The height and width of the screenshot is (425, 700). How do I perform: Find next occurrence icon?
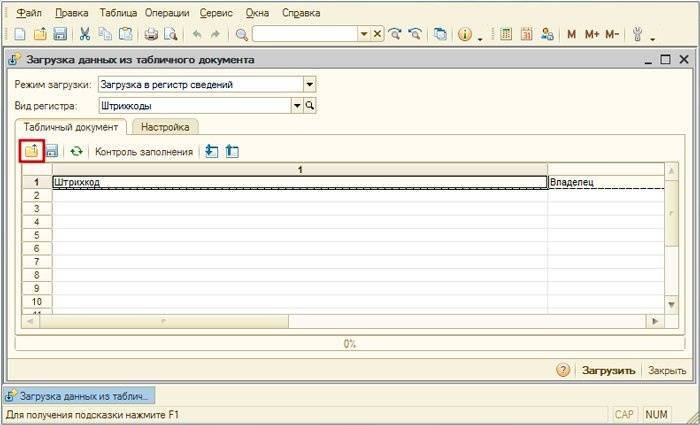coord(394,35)
